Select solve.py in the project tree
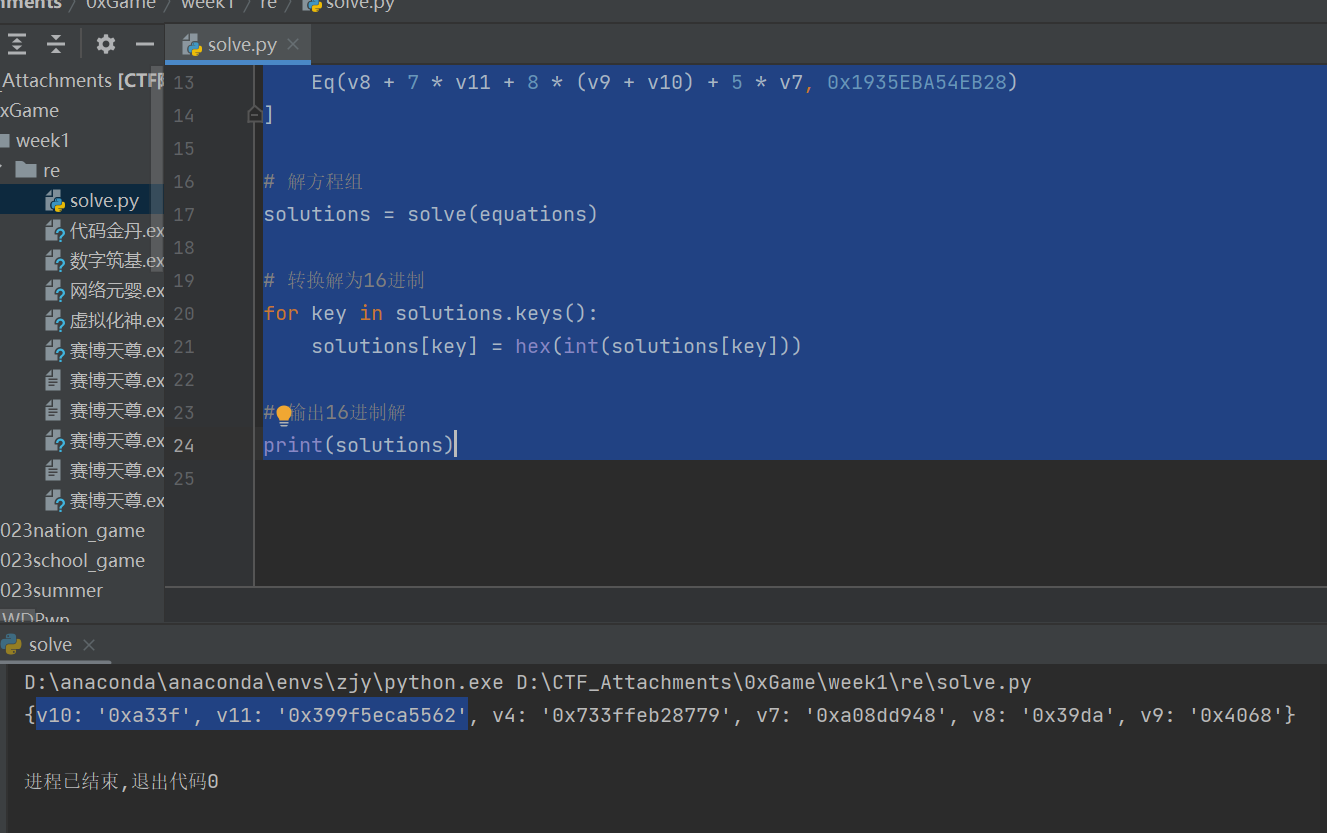1327x833 pixels. coord(103,201)
